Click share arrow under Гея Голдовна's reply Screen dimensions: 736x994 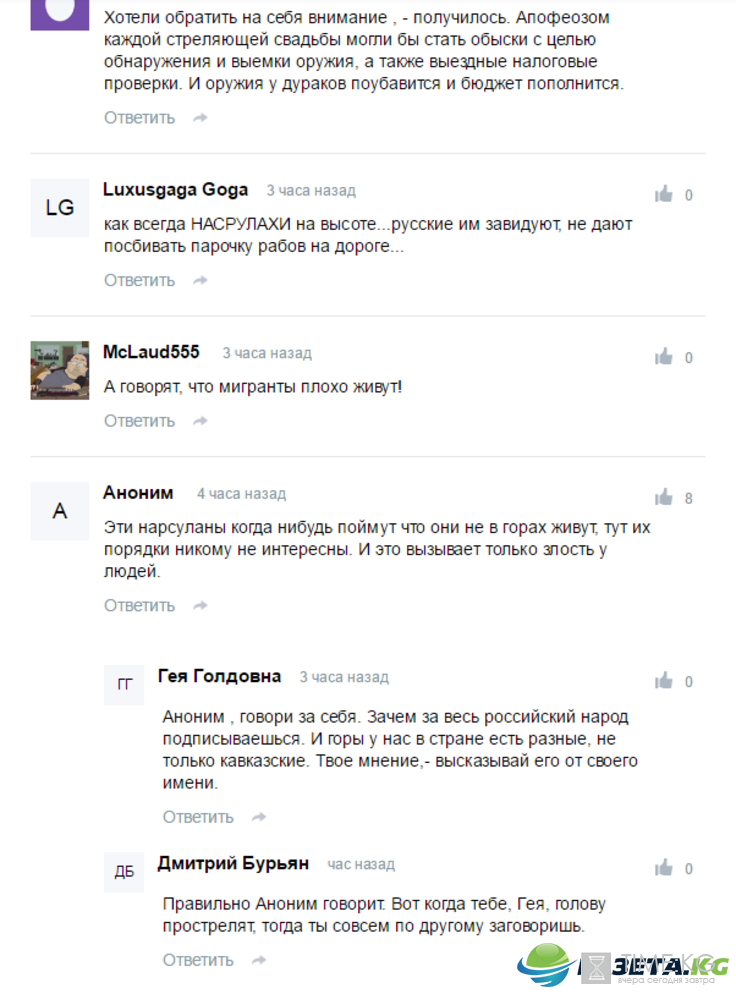(259, 817)
